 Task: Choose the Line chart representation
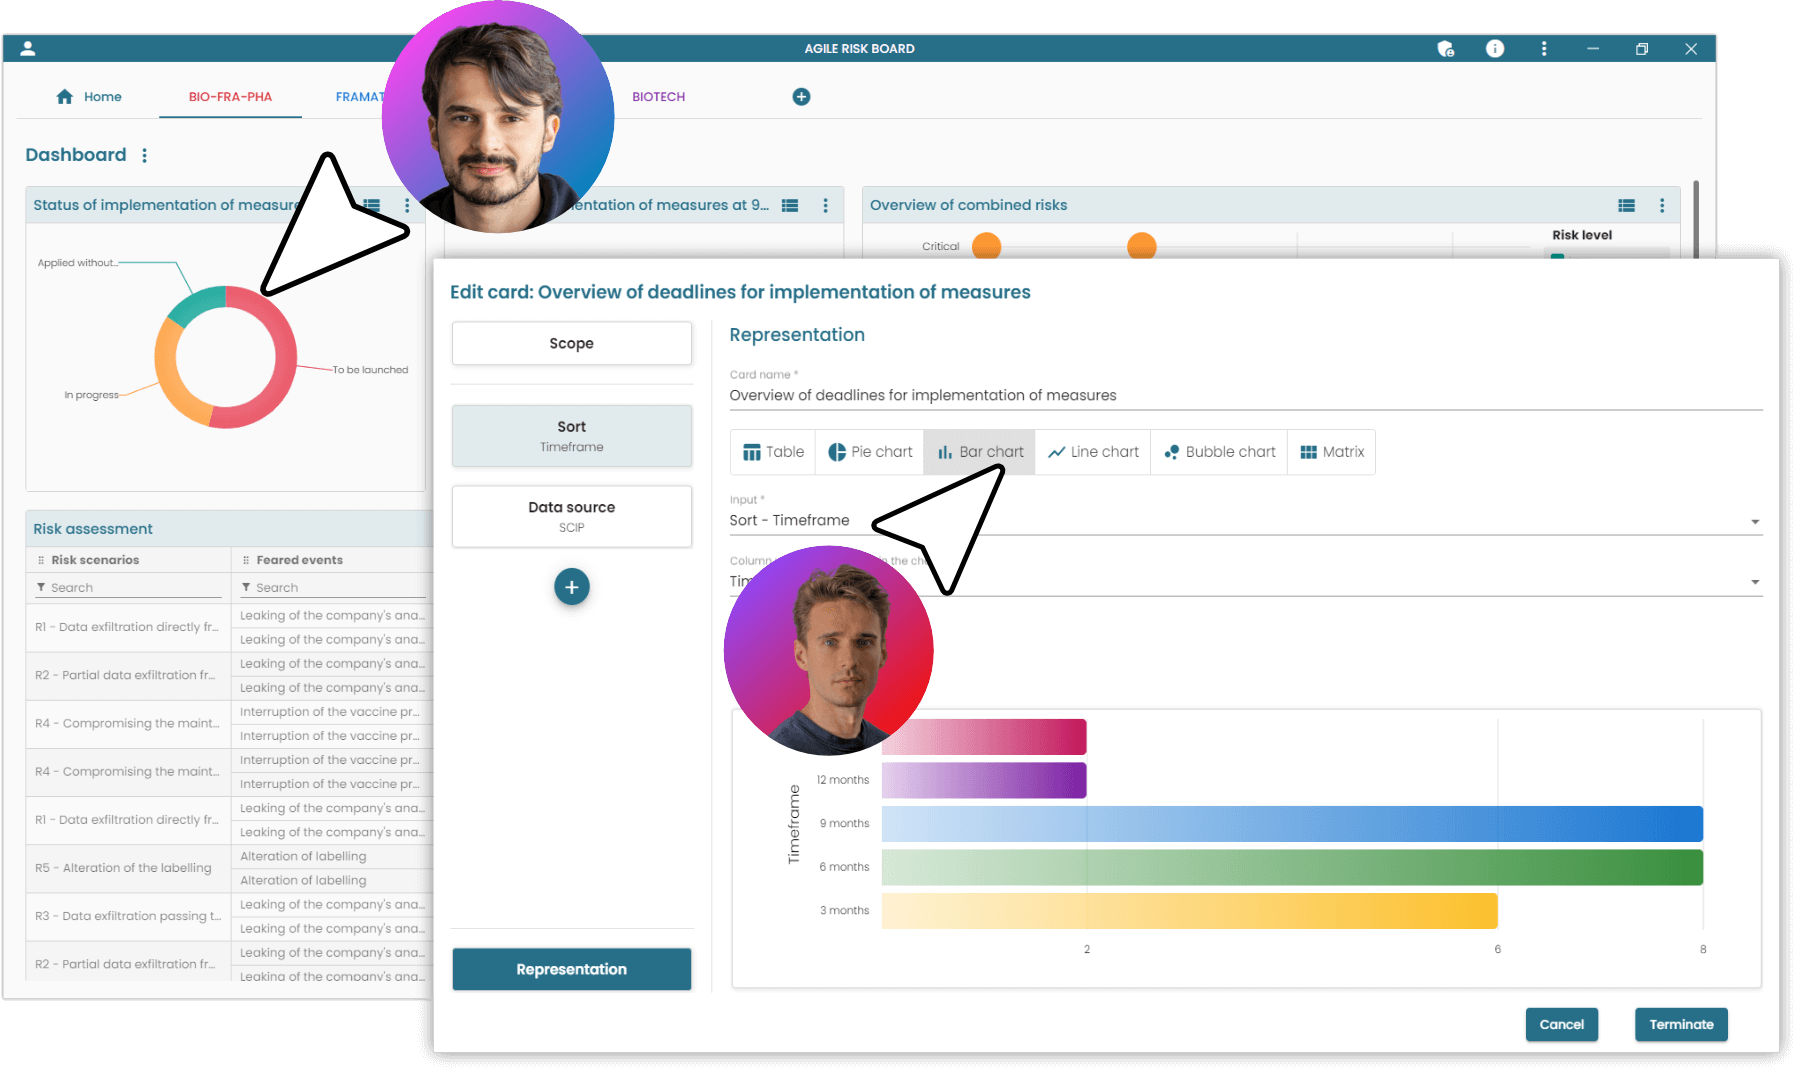1092,452
